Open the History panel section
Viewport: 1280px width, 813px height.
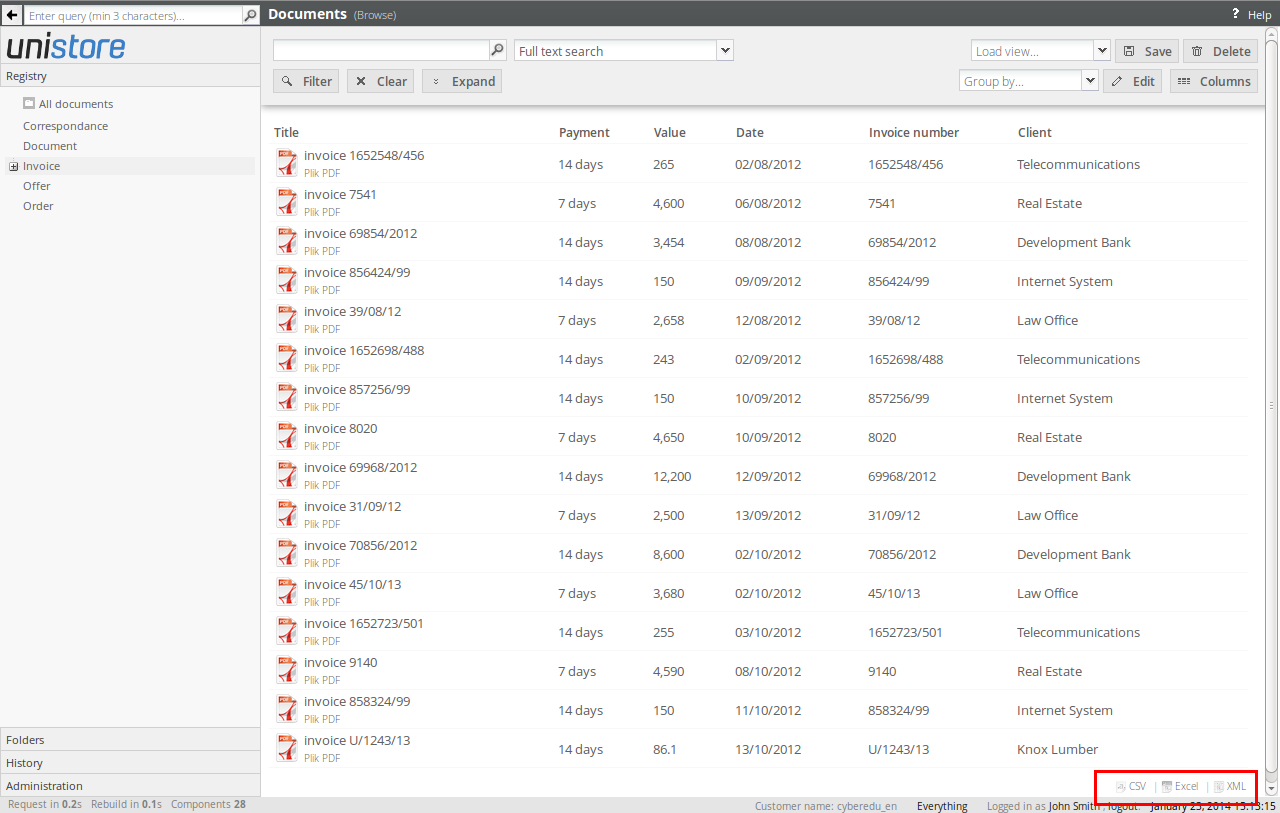click(x=130, y=763)
